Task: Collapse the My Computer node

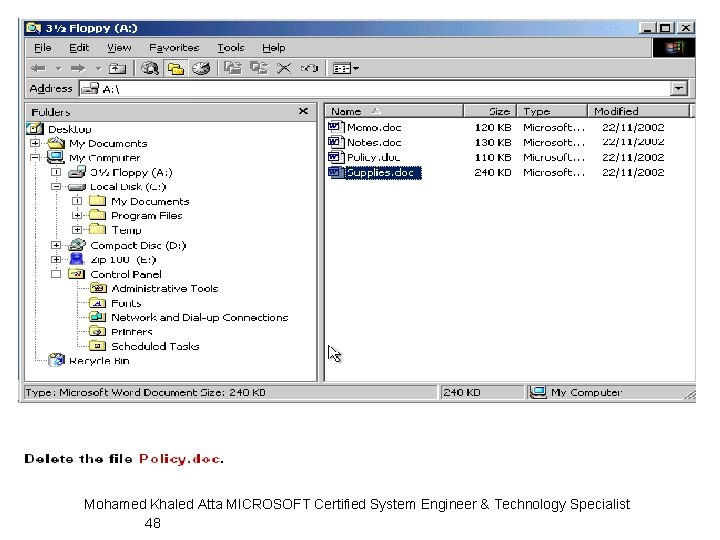Action: 35,158
